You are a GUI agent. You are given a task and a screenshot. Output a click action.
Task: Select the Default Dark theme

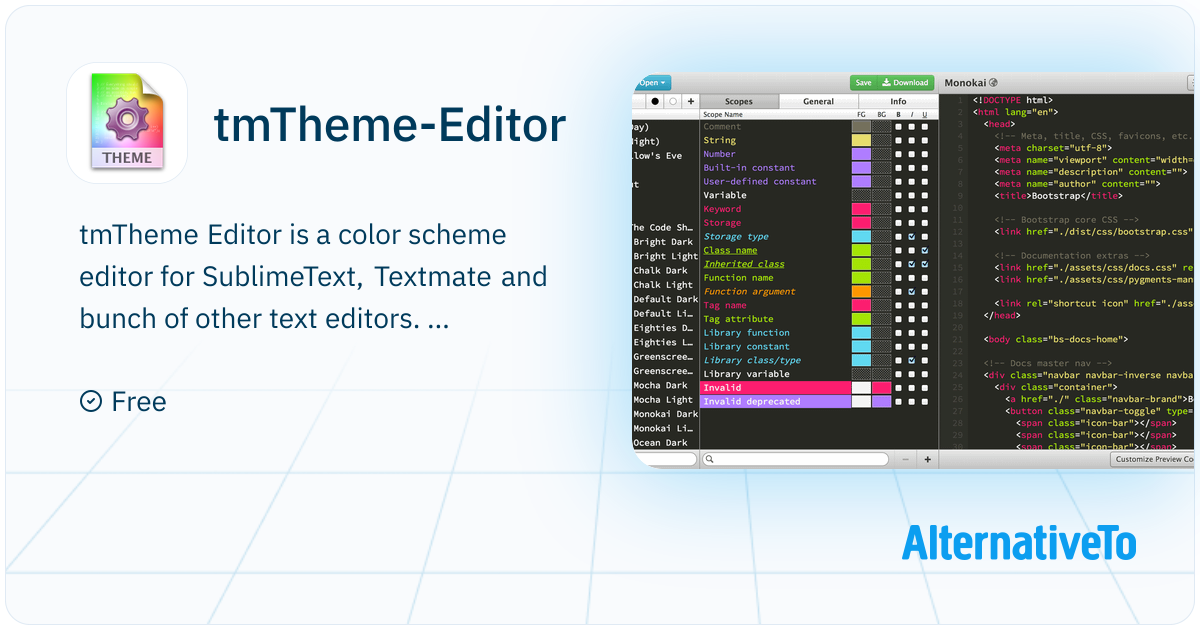[x=665, y=299]
